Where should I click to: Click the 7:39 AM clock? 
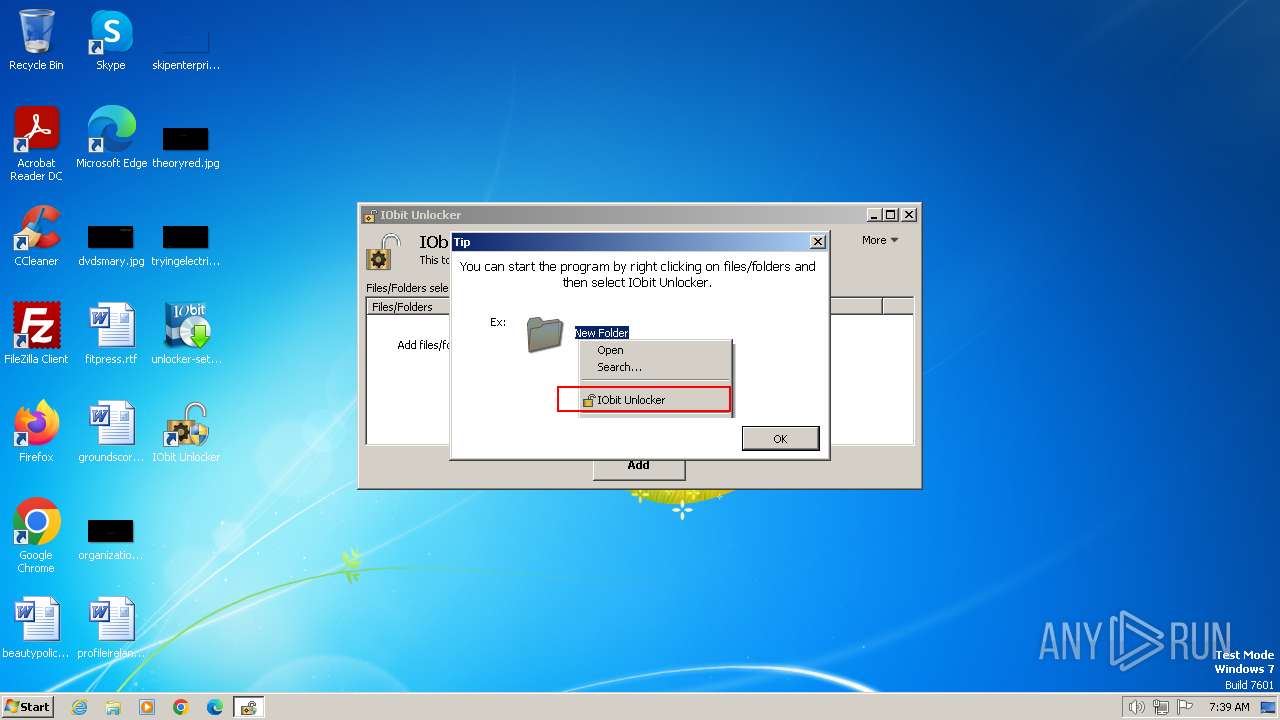click(x=1229, y=707)
